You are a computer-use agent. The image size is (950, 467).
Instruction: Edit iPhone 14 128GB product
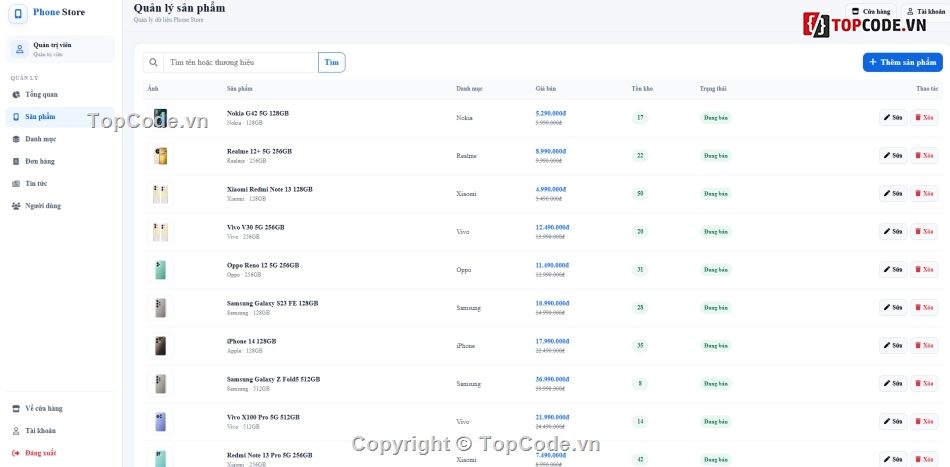893,346
